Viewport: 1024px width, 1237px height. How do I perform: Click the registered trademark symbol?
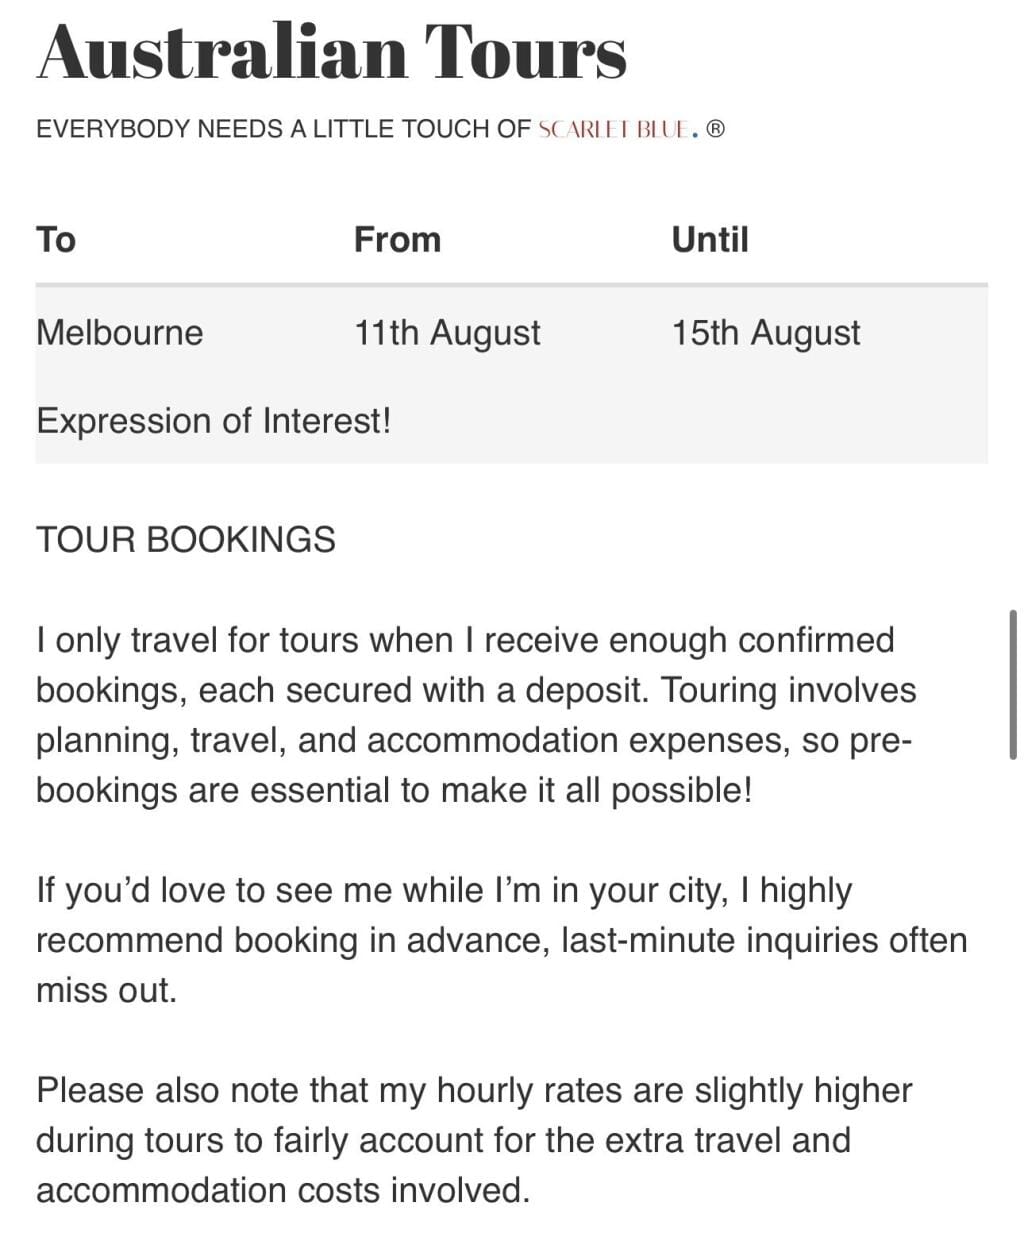tap(715, 129)
